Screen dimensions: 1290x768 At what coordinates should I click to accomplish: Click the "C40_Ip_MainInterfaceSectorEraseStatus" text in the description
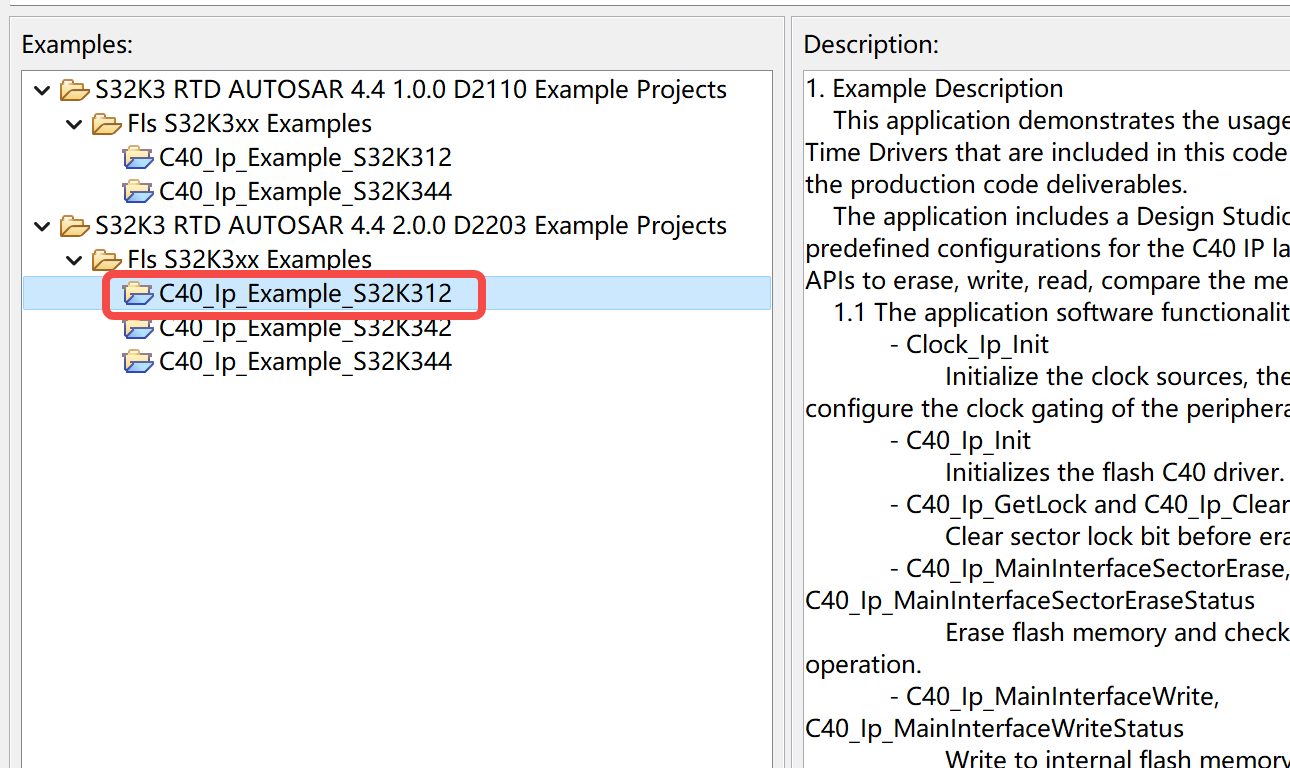[x=1030, y=601]
